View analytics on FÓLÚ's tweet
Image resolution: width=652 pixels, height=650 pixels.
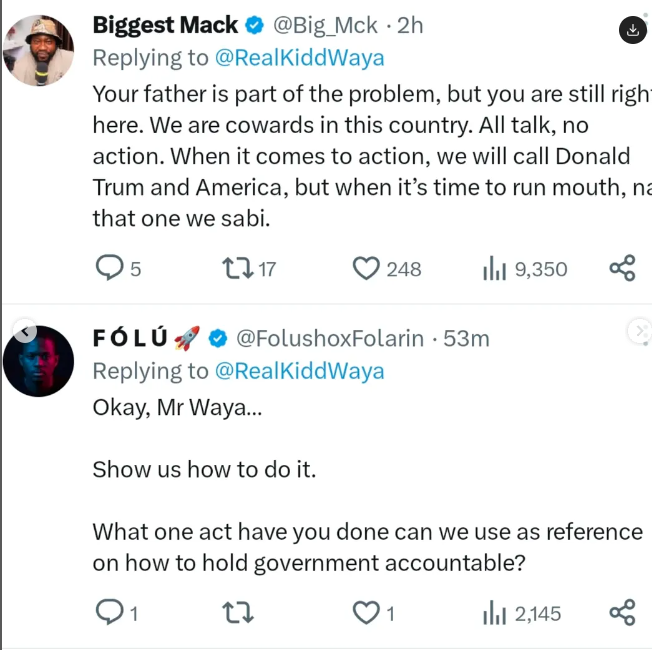pyautogui.click(x=494, y=612)
